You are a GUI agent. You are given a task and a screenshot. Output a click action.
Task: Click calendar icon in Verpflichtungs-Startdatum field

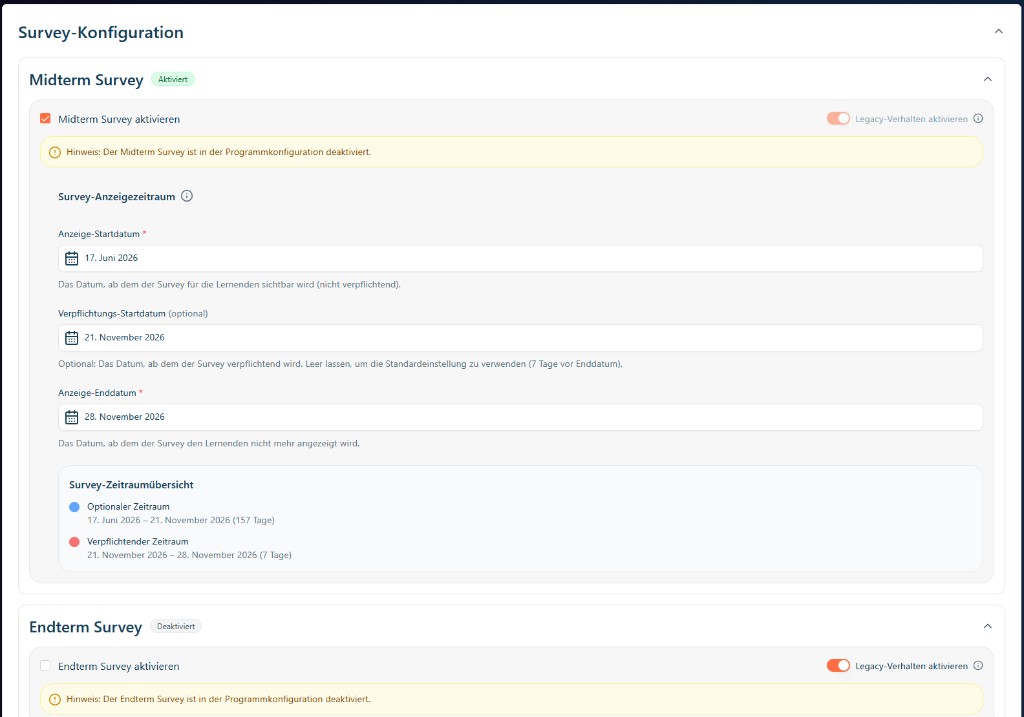pyautogui.click(x=72, y=338)
